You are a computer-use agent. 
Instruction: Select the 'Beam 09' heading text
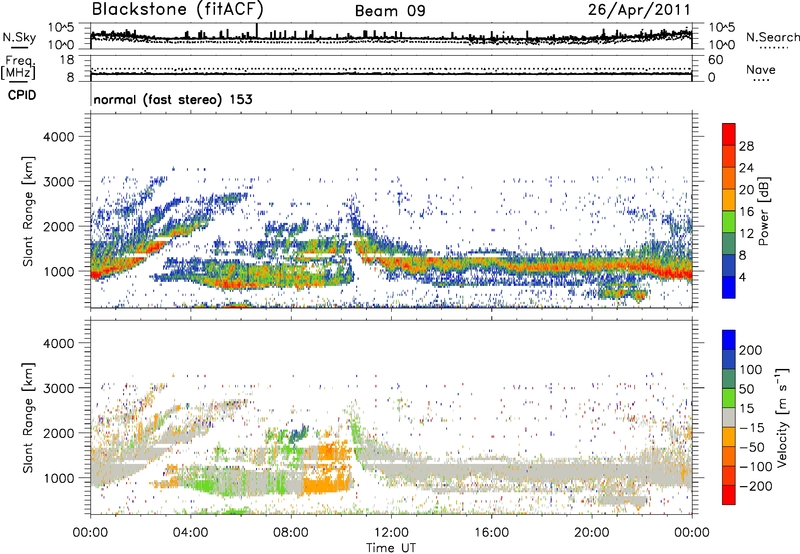(x=390, y=11)
